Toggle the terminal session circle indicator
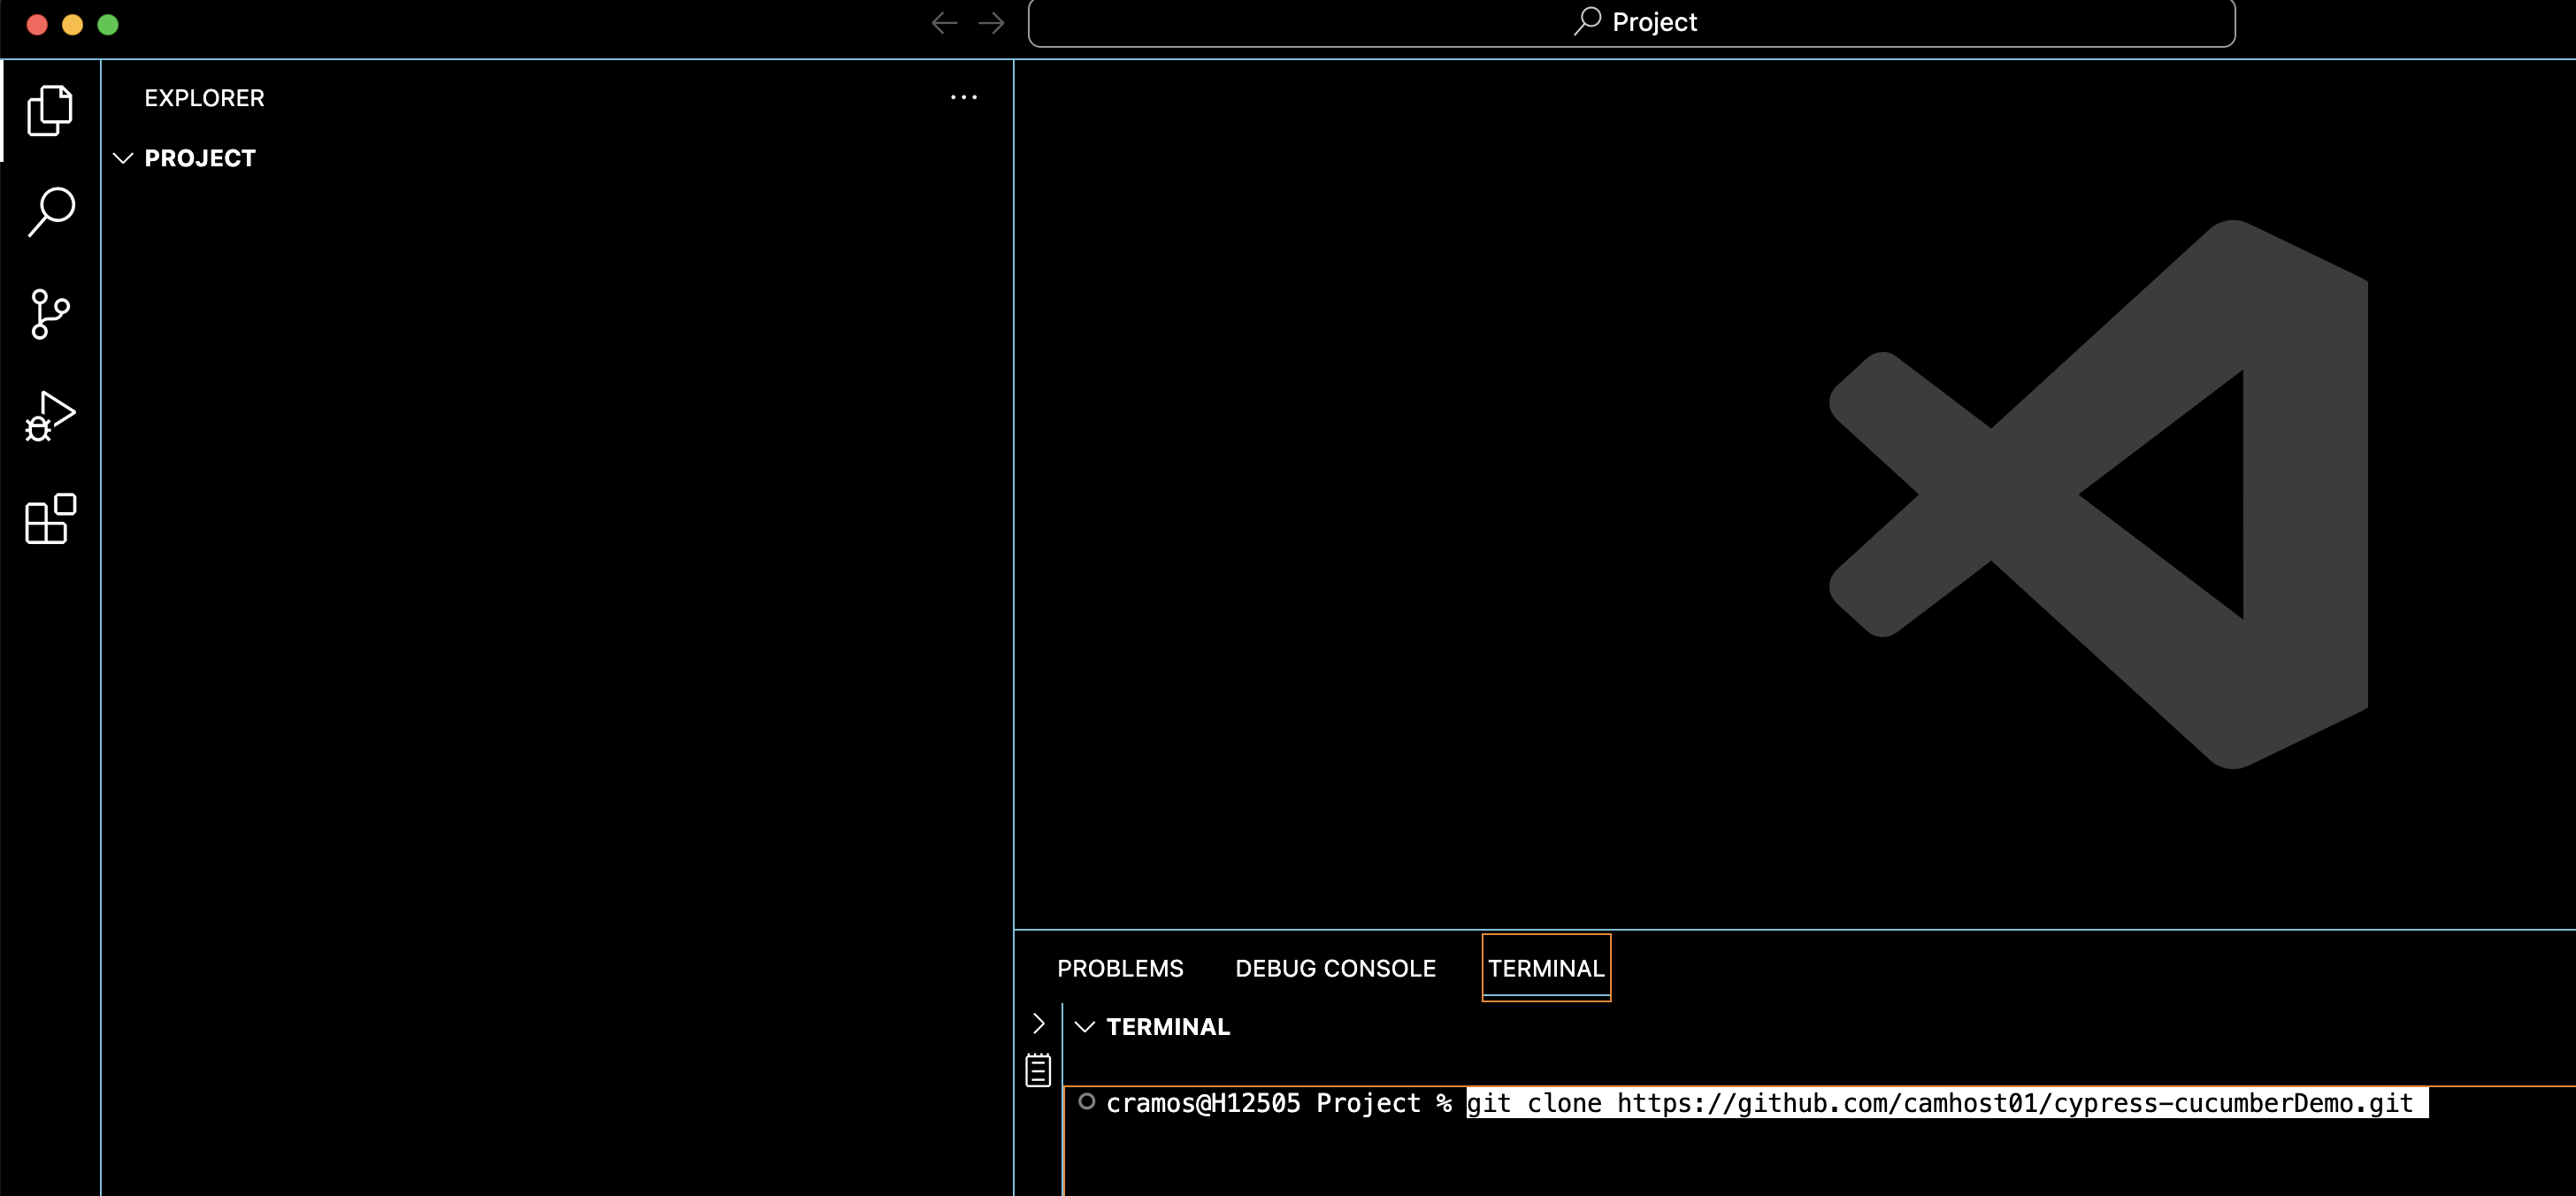The height and width of the screenshot is (1196, 2576). 1087,1101
